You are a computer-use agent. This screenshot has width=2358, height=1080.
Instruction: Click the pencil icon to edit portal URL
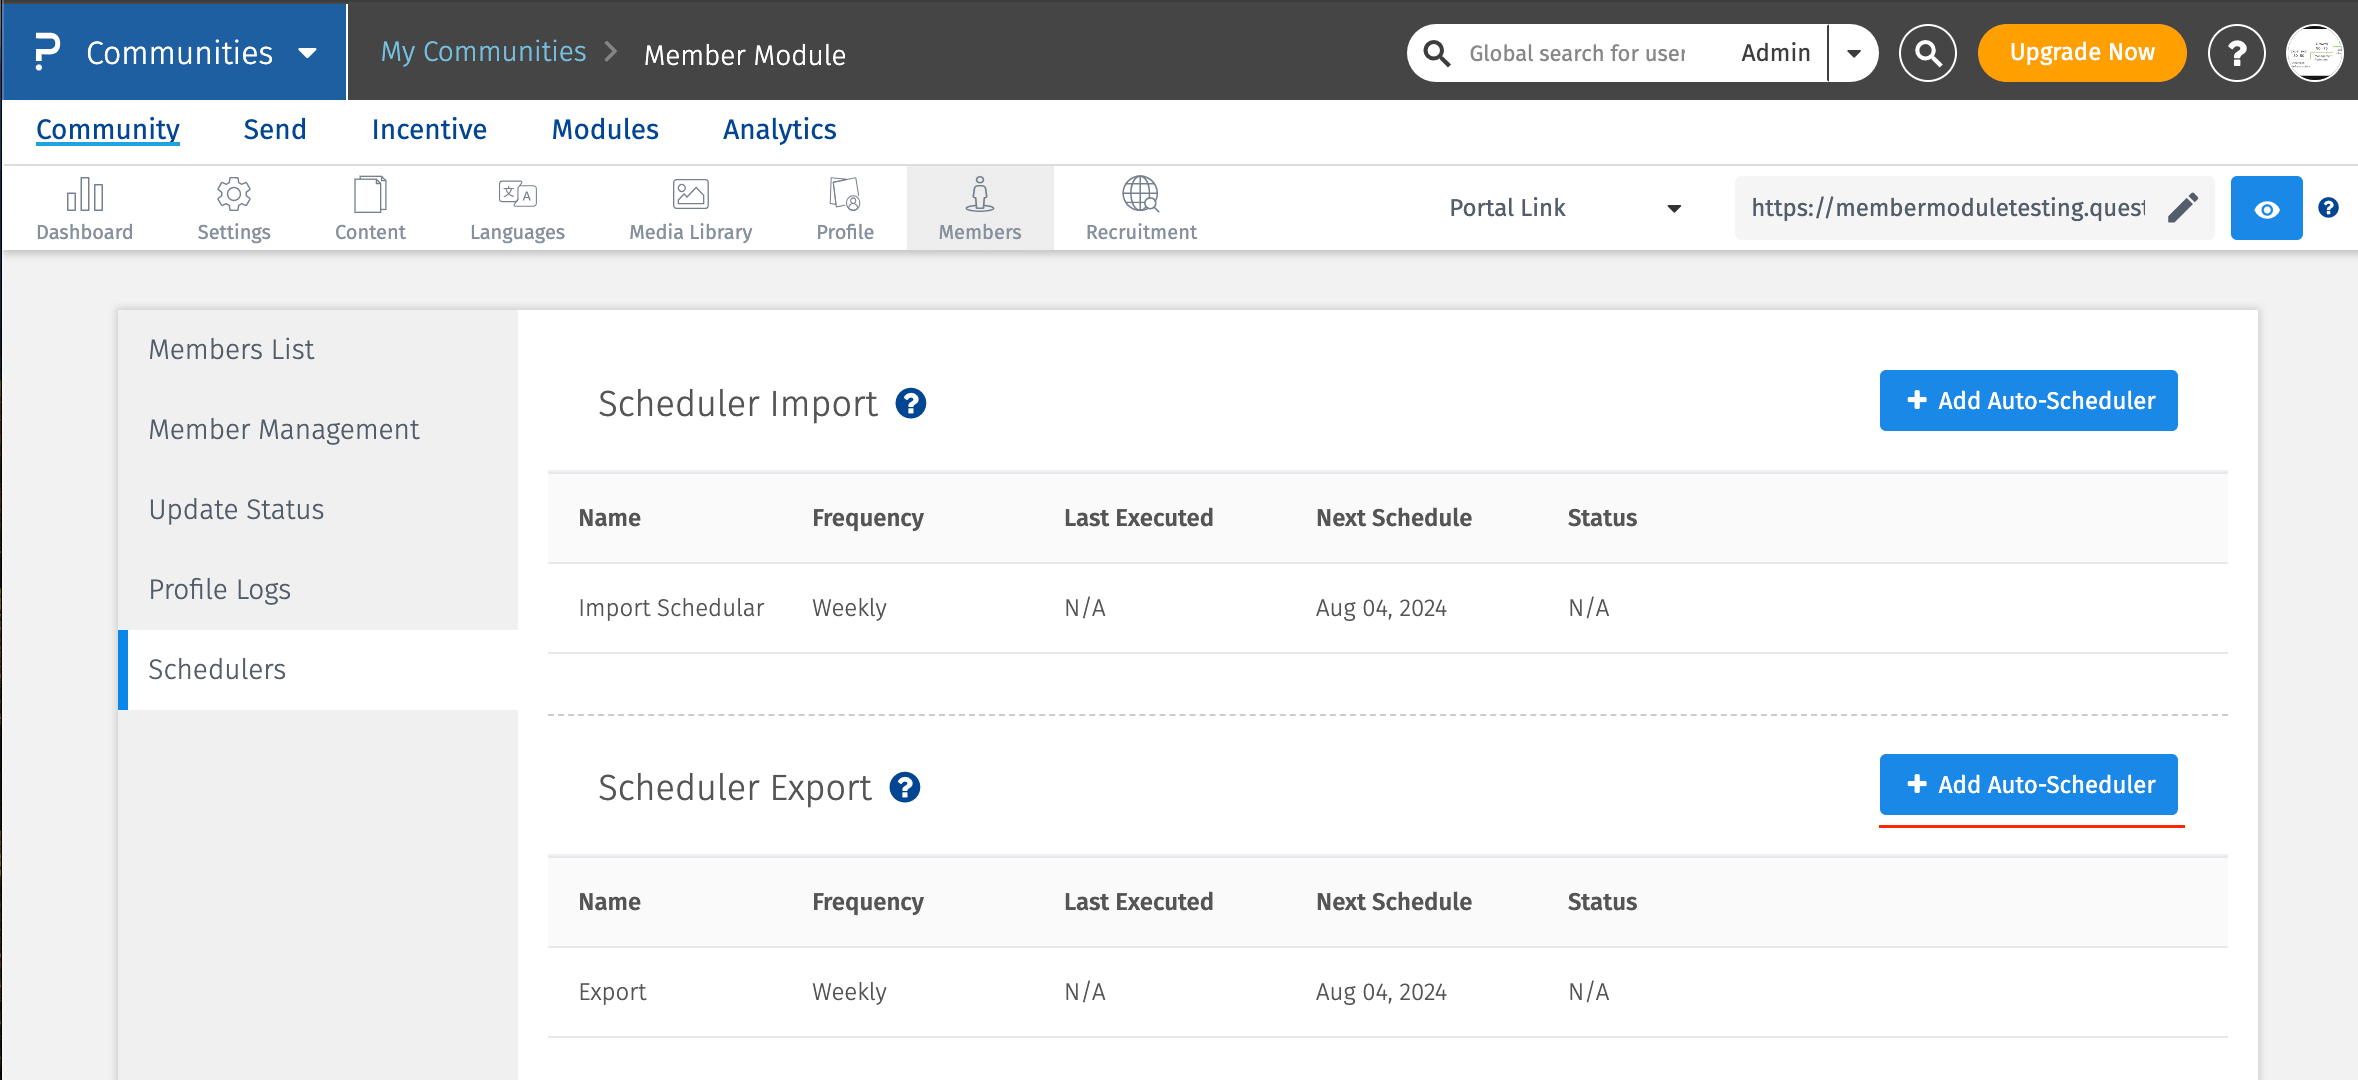pyautogui.click(x=2182, y=208)
